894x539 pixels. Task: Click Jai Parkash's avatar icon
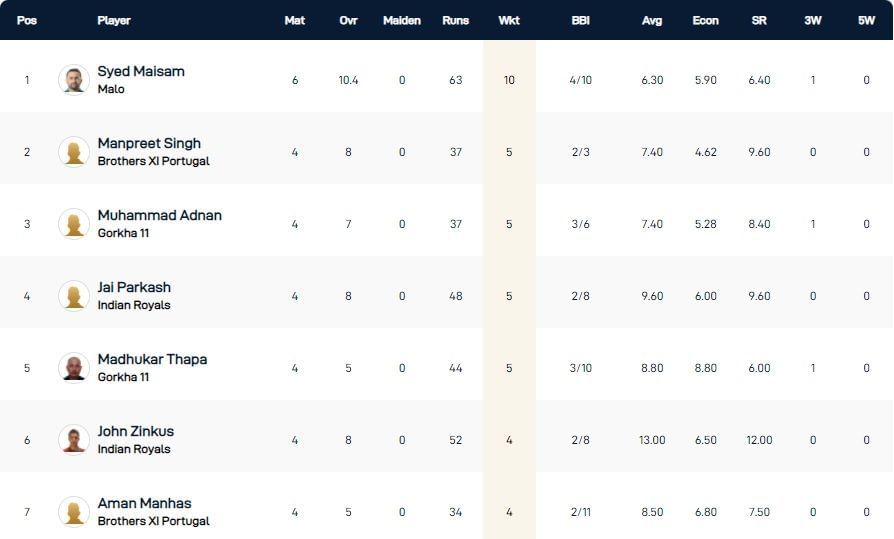74,296
